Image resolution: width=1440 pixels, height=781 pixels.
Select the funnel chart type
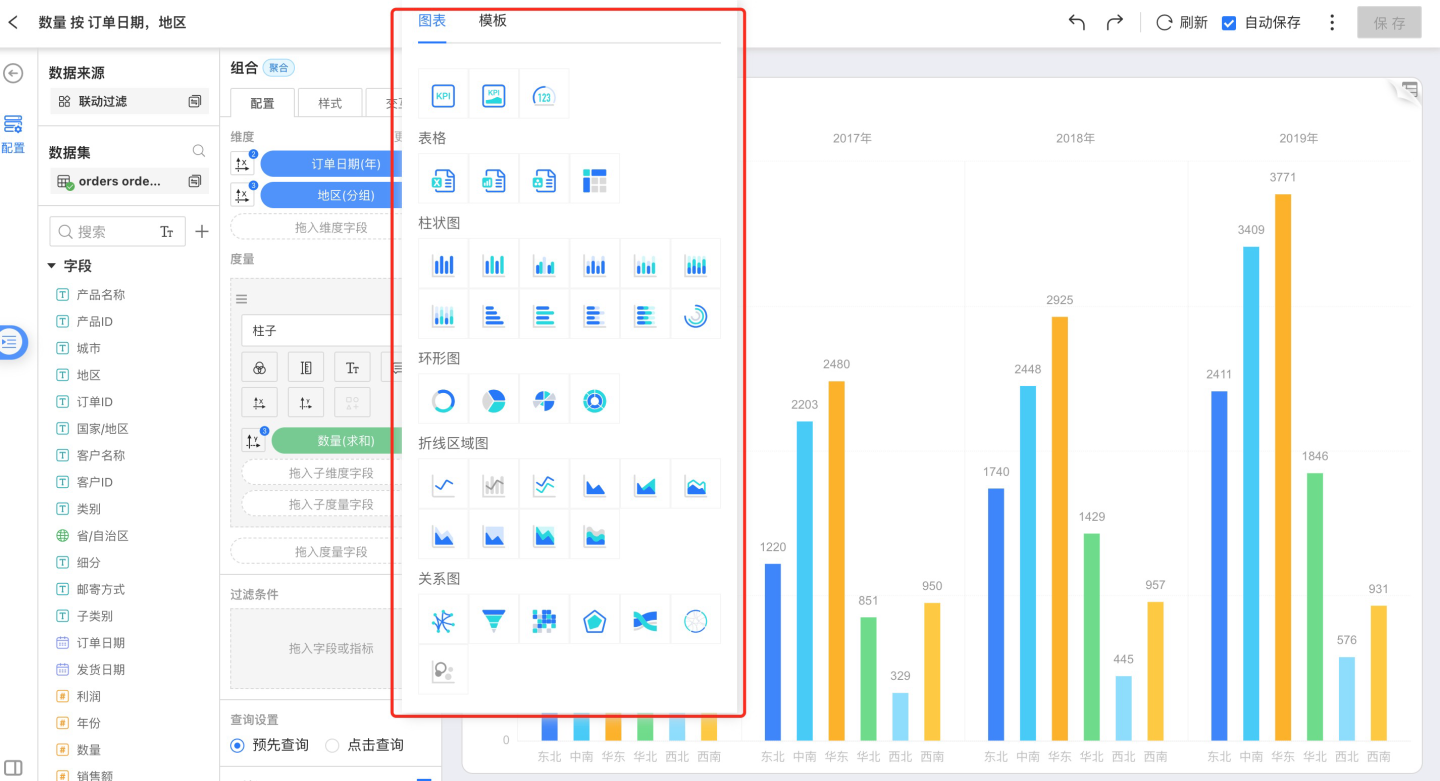point(493,621)
